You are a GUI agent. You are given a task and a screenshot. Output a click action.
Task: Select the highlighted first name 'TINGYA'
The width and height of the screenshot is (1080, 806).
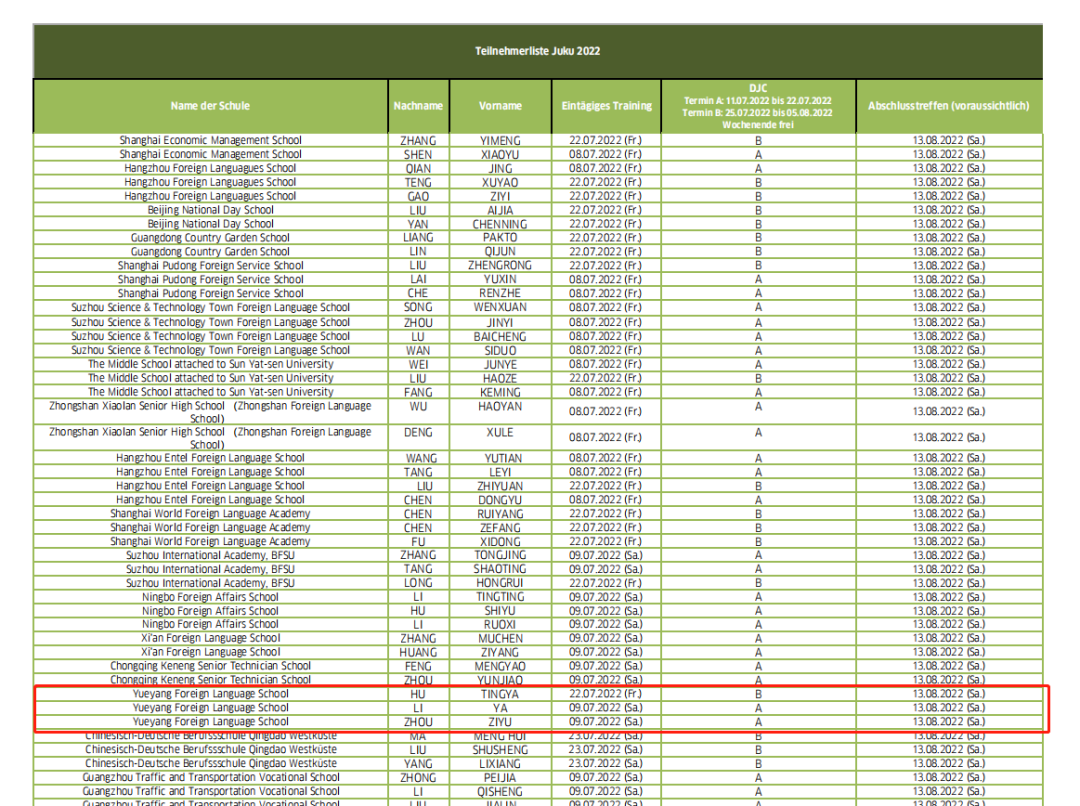[x=500, y=694]
